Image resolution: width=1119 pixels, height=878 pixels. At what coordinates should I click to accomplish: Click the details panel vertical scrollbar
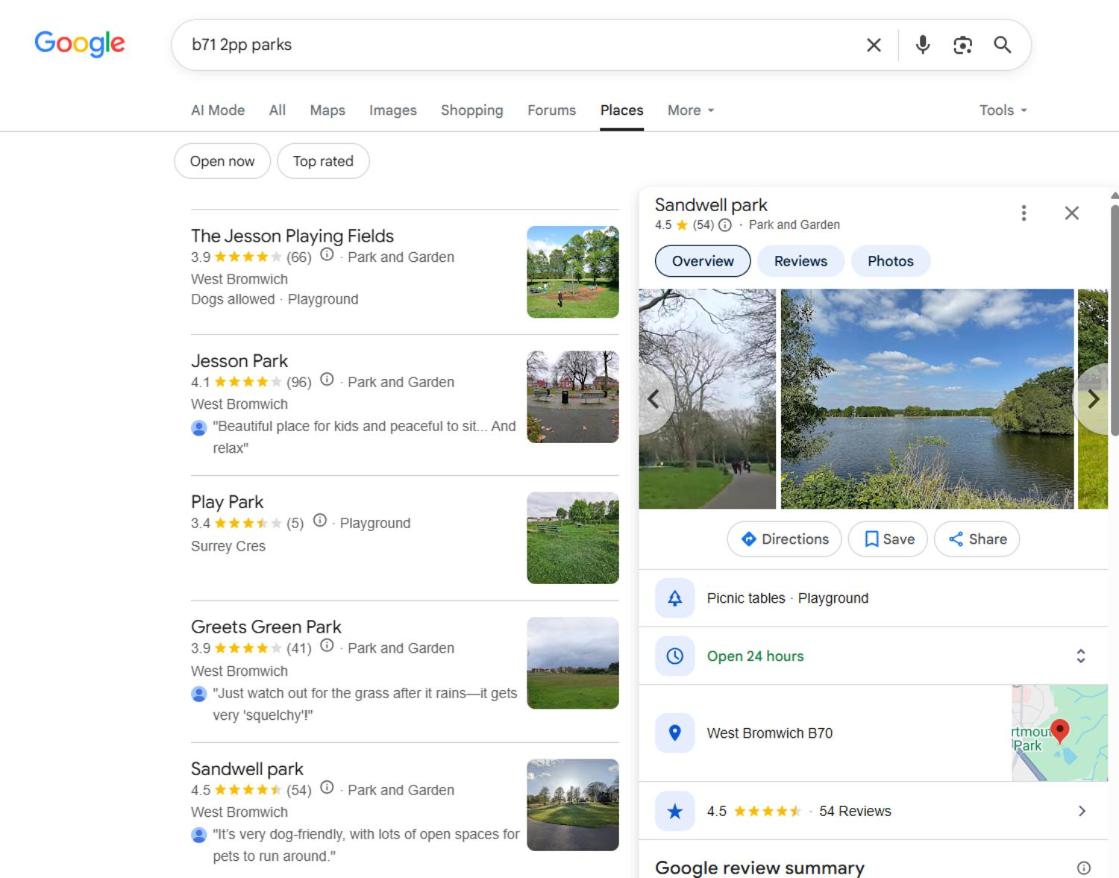coord(1114,320)
